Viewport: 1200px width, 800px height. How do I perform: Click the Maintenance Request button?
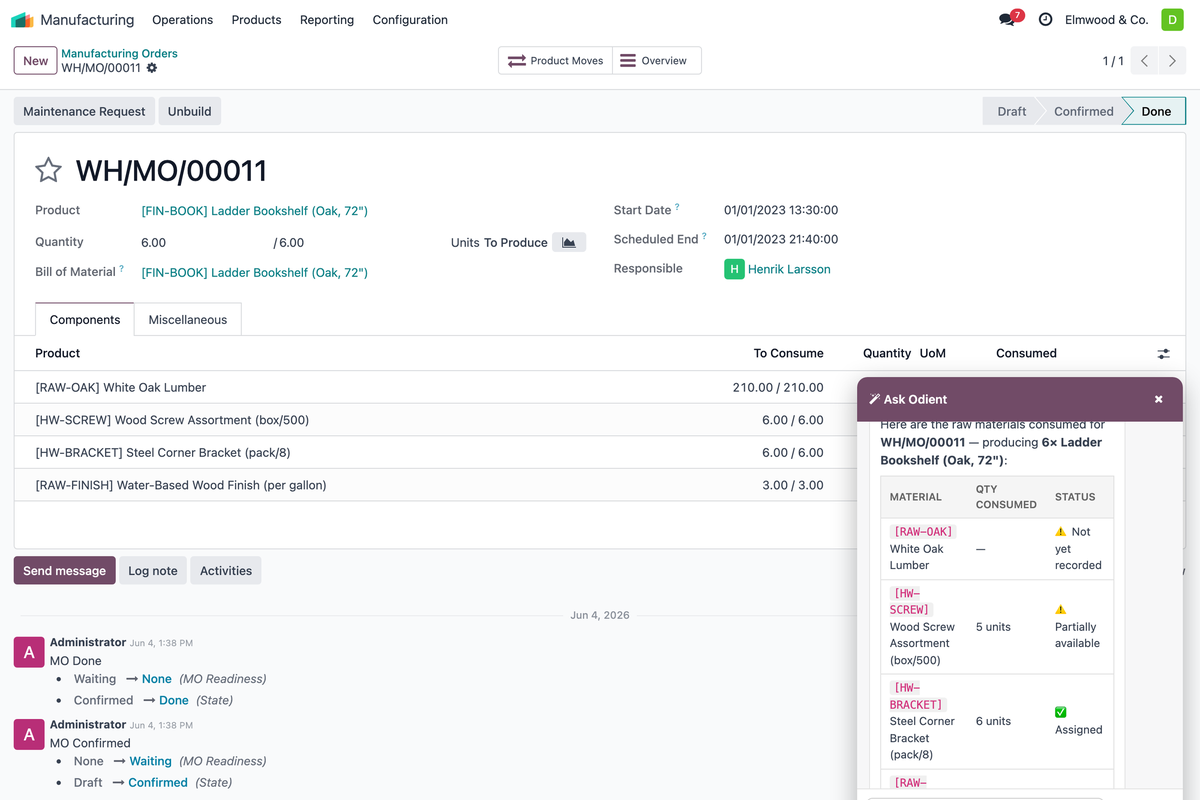84,112
